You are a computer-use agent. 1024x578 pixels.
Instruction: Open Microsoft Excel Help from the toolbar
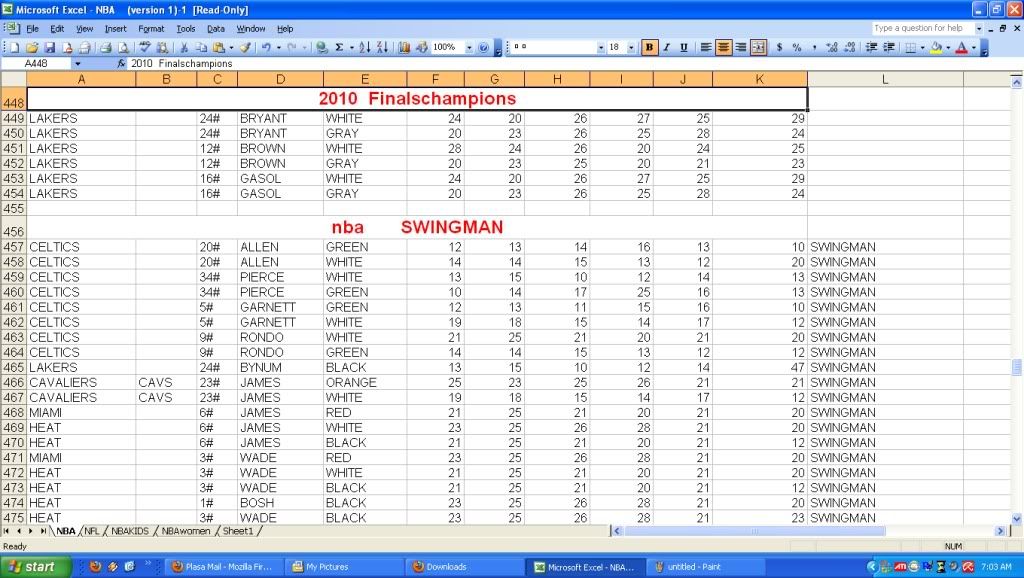click(483, 47)
